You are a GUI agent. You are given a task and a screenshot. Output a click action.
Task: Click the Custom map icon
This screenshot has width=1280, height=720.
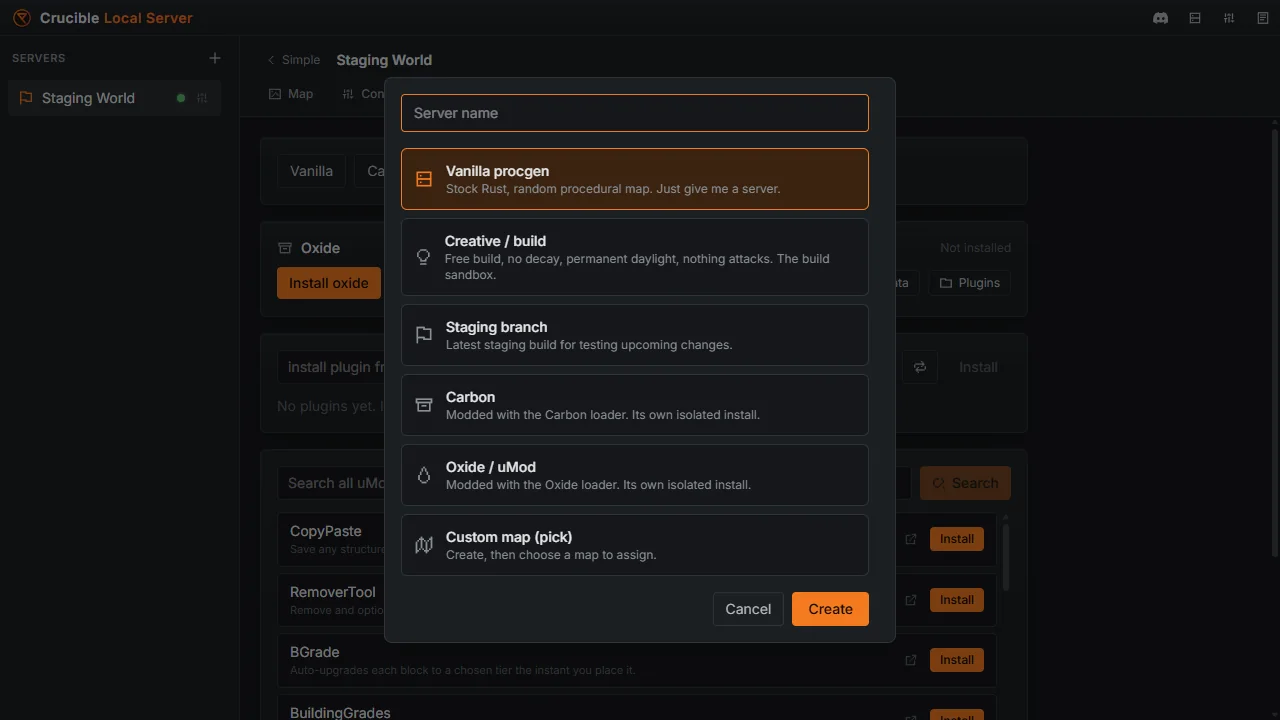point(424,545)
